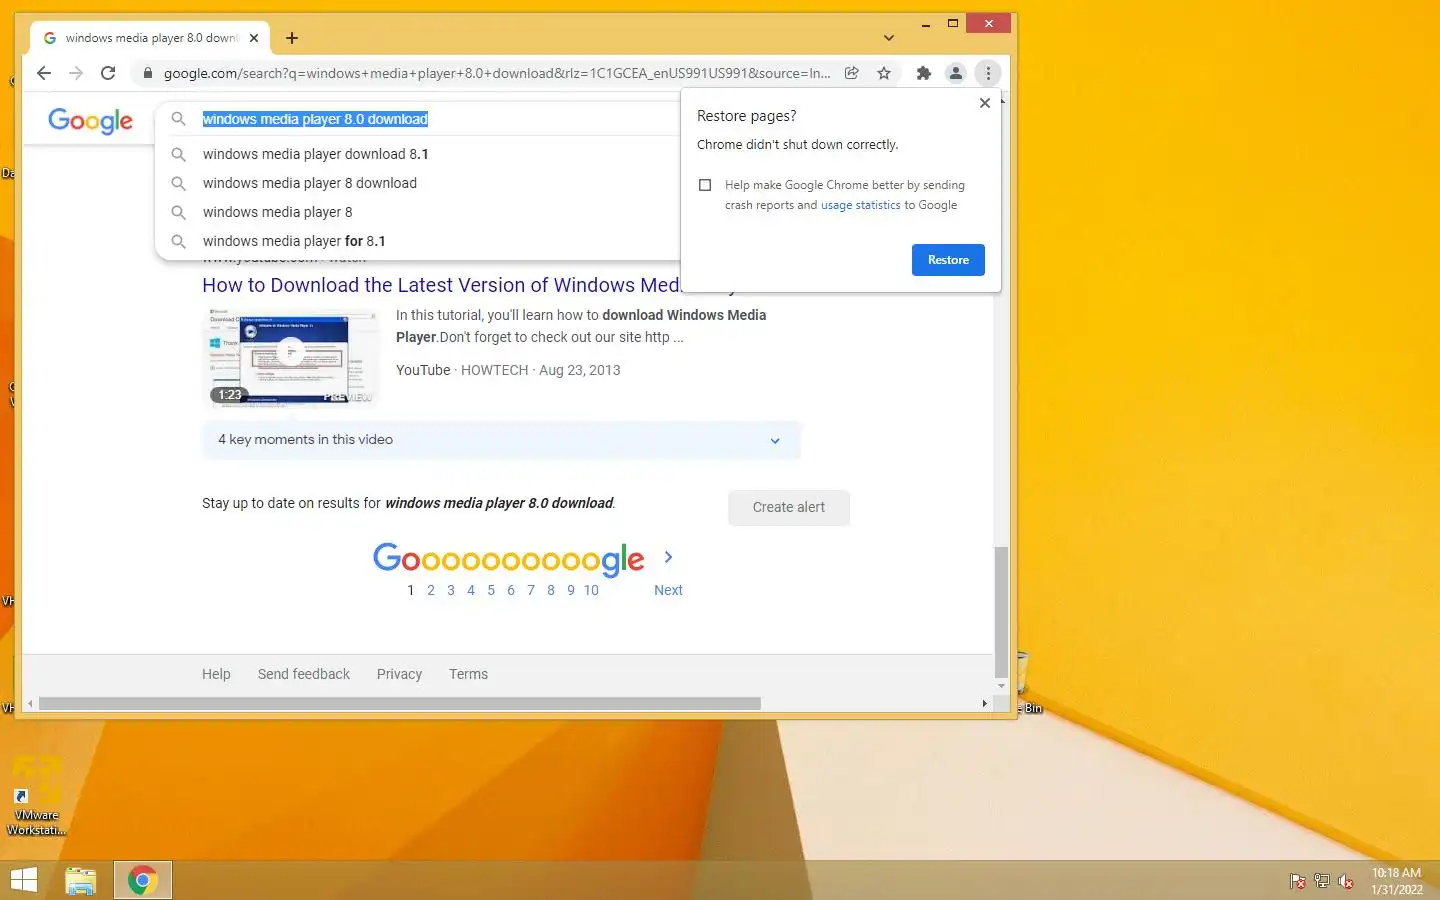Bookmark this page with the star icon
This screenshot has height=900, width=1440.
tap(884, 73)
